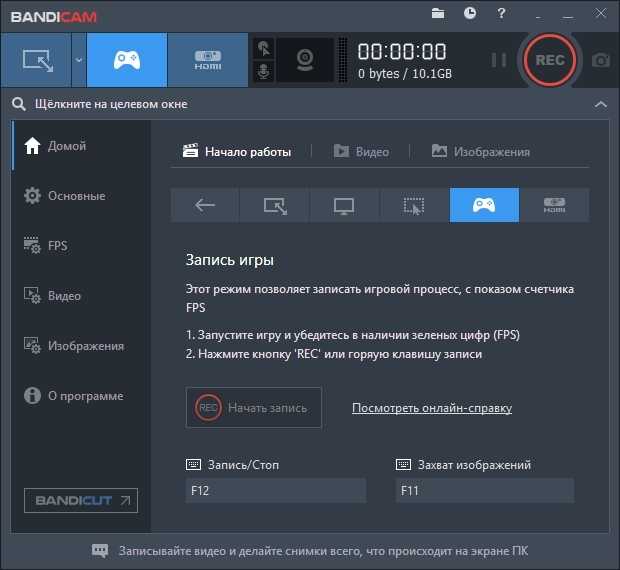This screenshot has height=570, width=620.
Task: Toggle microphone recording icon
Action: pyautogui.click(x=264, y=72)
